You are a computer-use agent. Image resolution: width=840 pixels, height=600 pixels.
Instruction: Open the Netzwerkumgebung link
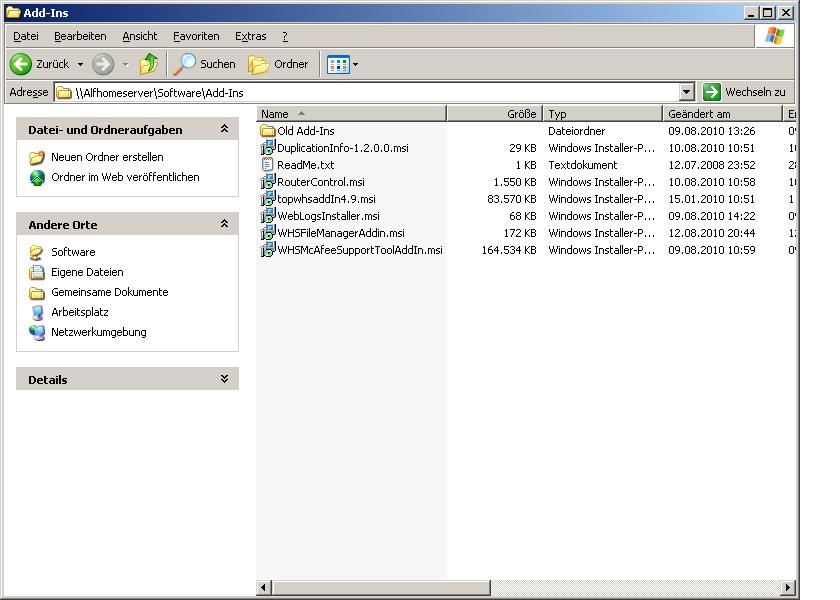pos(99,332)
